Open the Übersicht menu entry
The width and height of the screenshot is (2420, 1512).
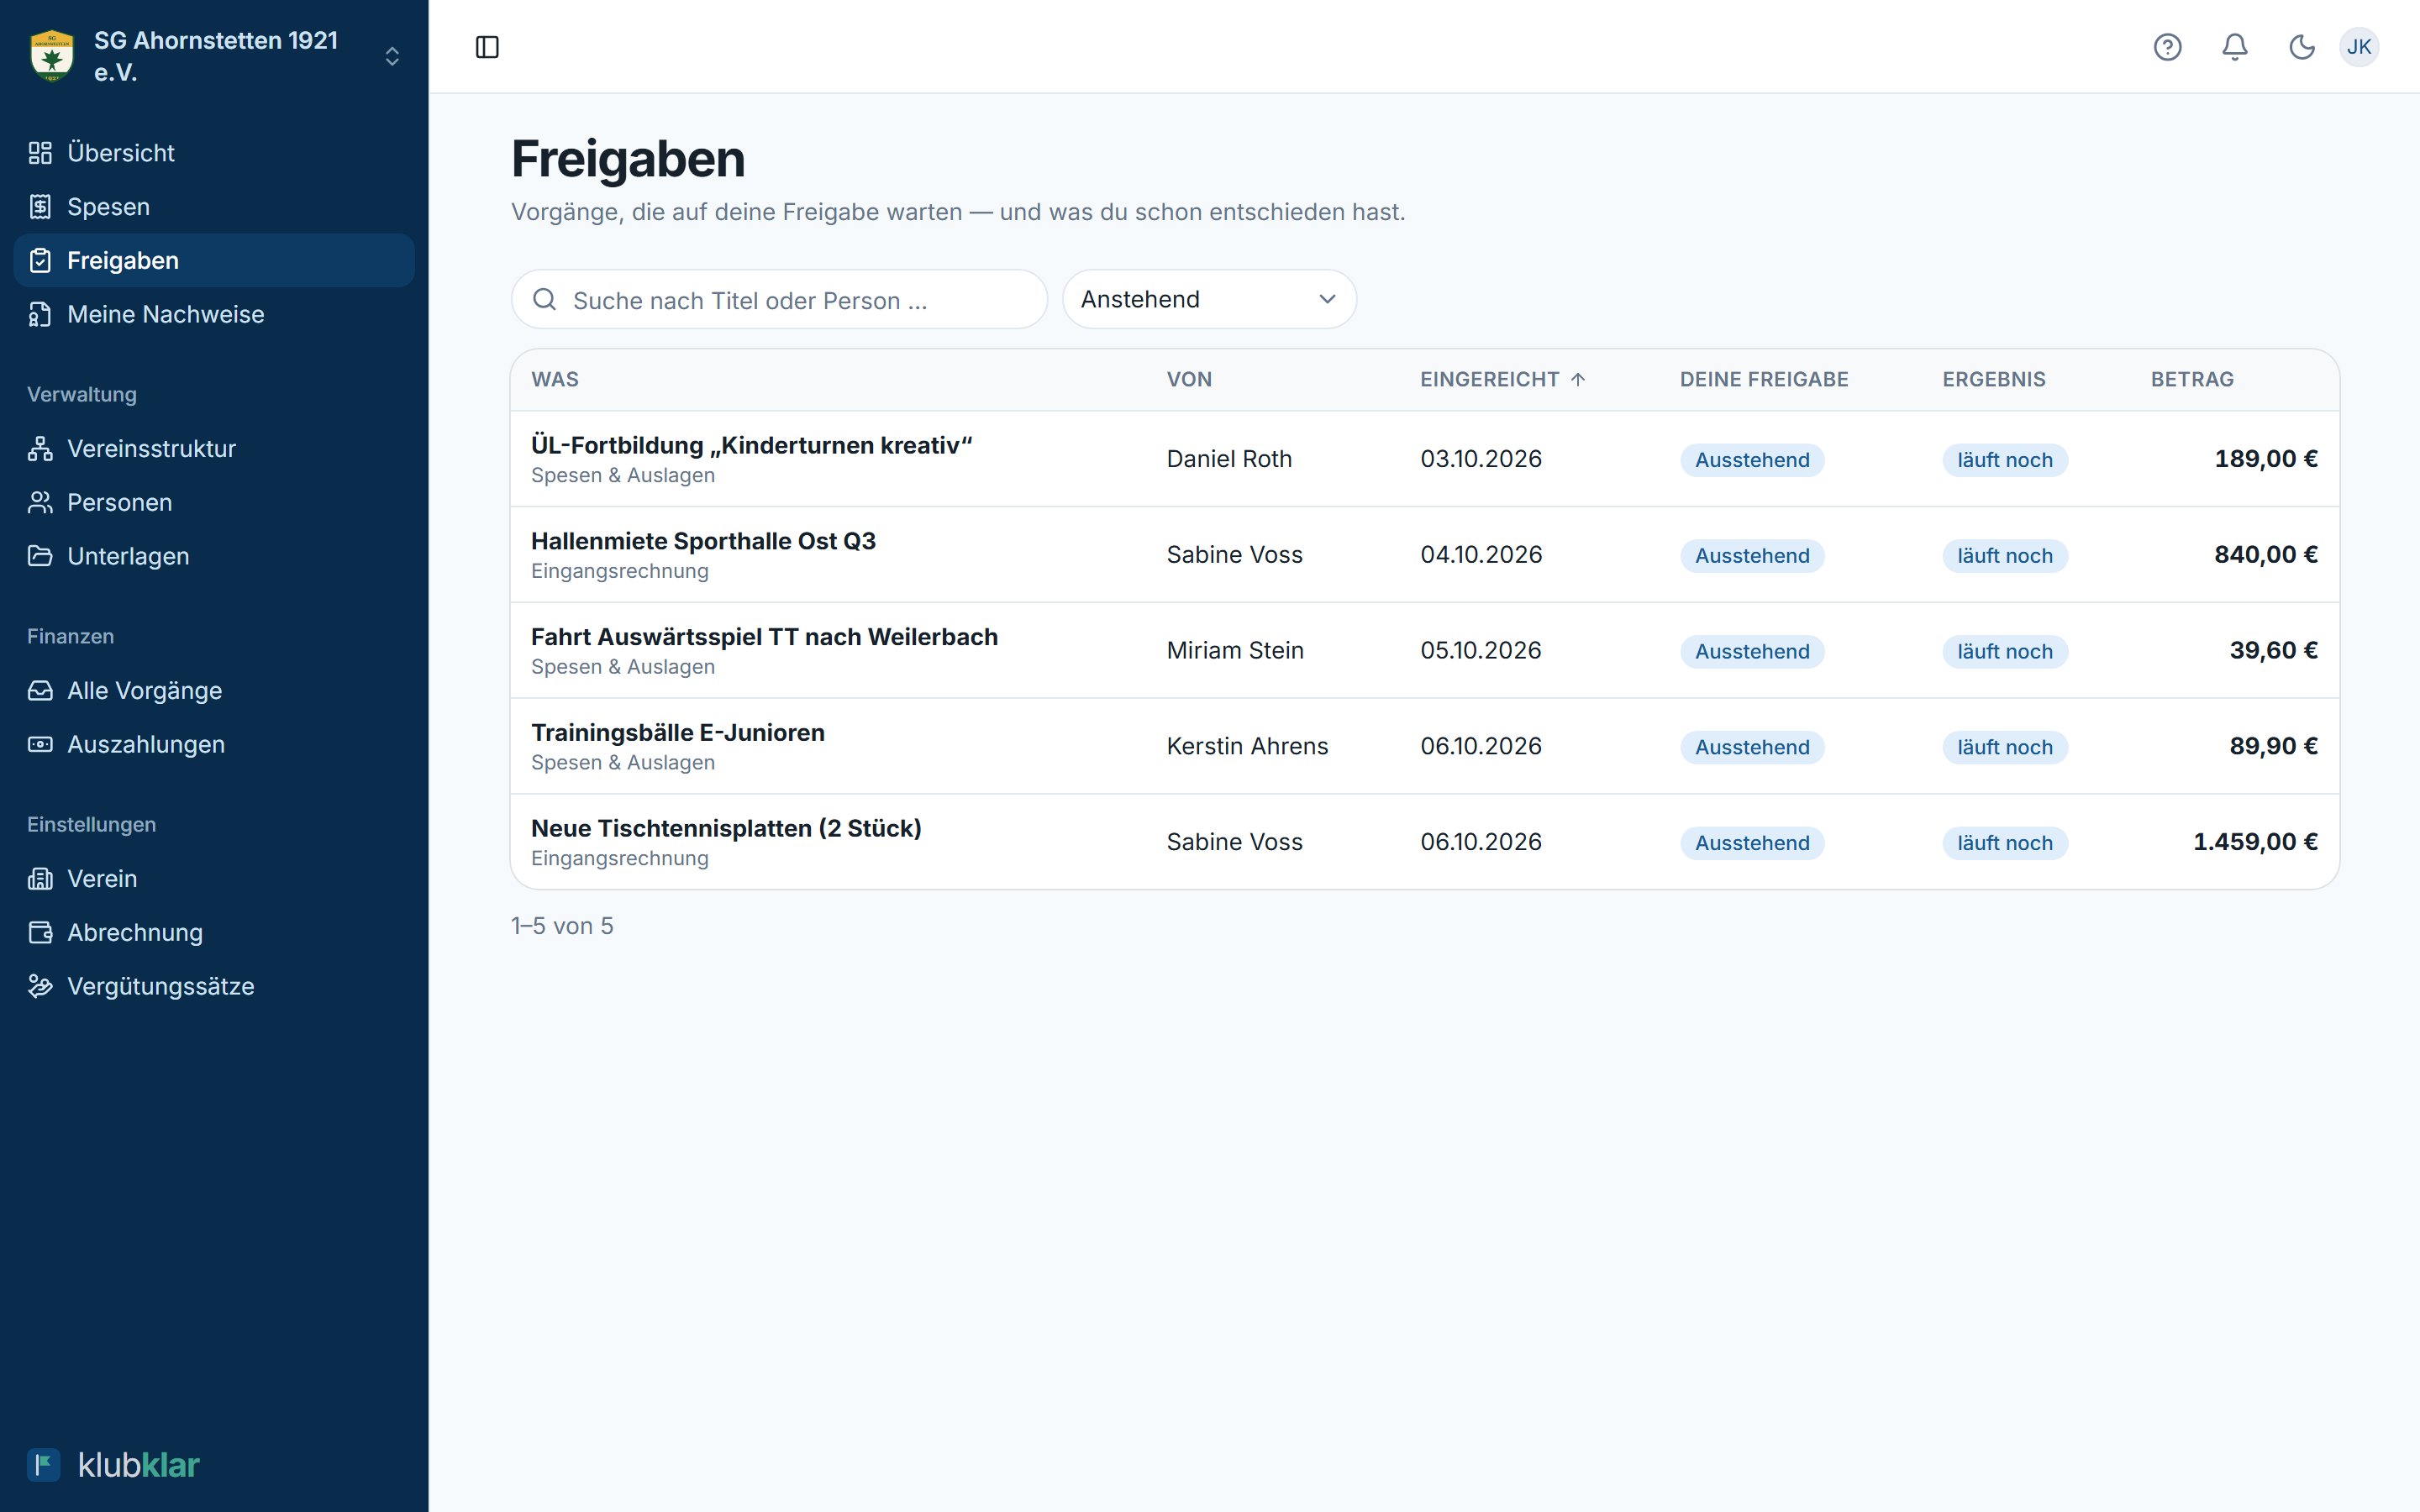214,153
